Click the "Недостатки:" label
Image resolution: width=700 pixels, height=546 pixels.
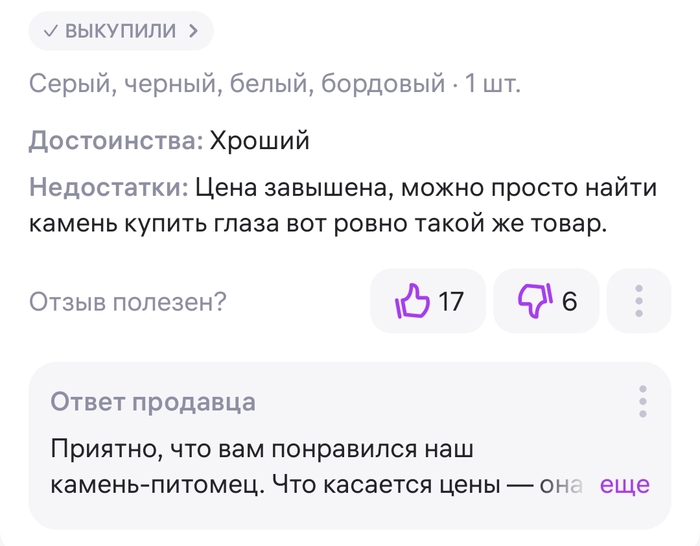(109, 186)
